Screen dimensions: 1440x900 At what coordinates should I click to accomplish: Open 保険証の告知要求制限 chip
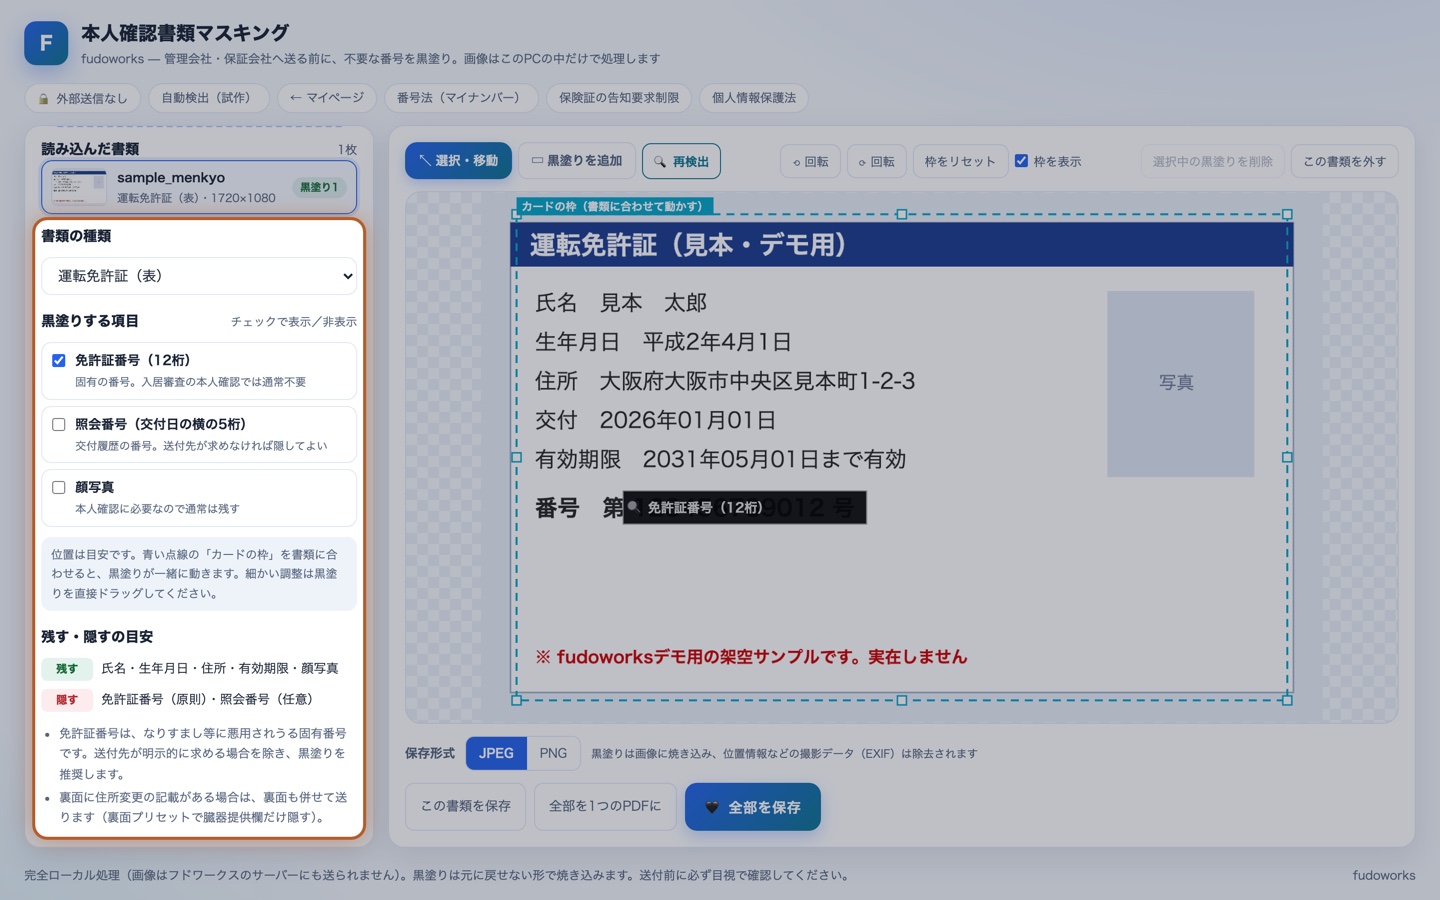[619, 98]
